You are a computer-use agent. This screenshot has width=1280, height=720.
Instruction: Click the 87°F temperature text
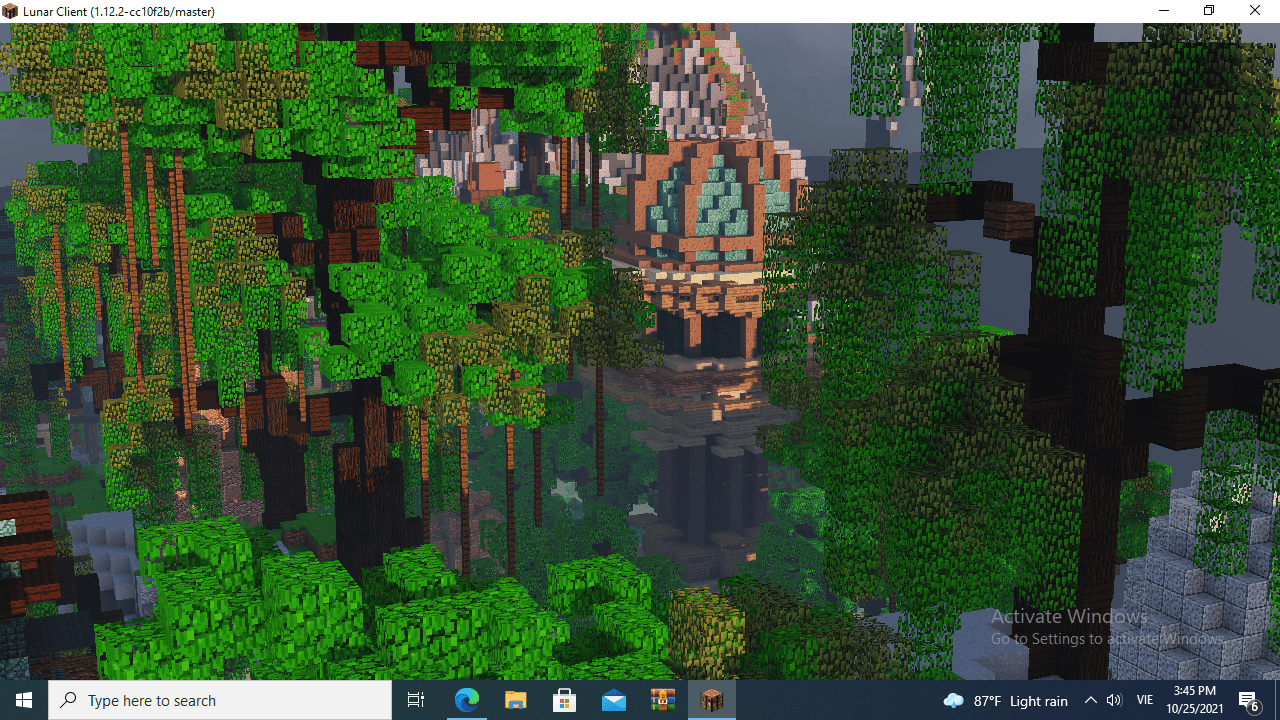point(987,701)
